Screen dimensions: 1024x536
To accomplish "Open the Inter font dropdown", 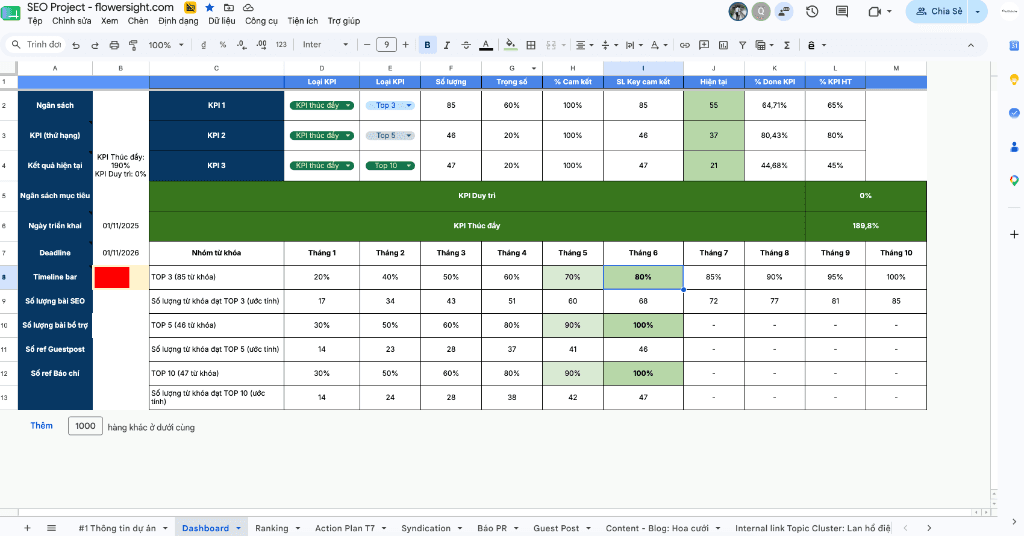I will (x=325, y=44).
